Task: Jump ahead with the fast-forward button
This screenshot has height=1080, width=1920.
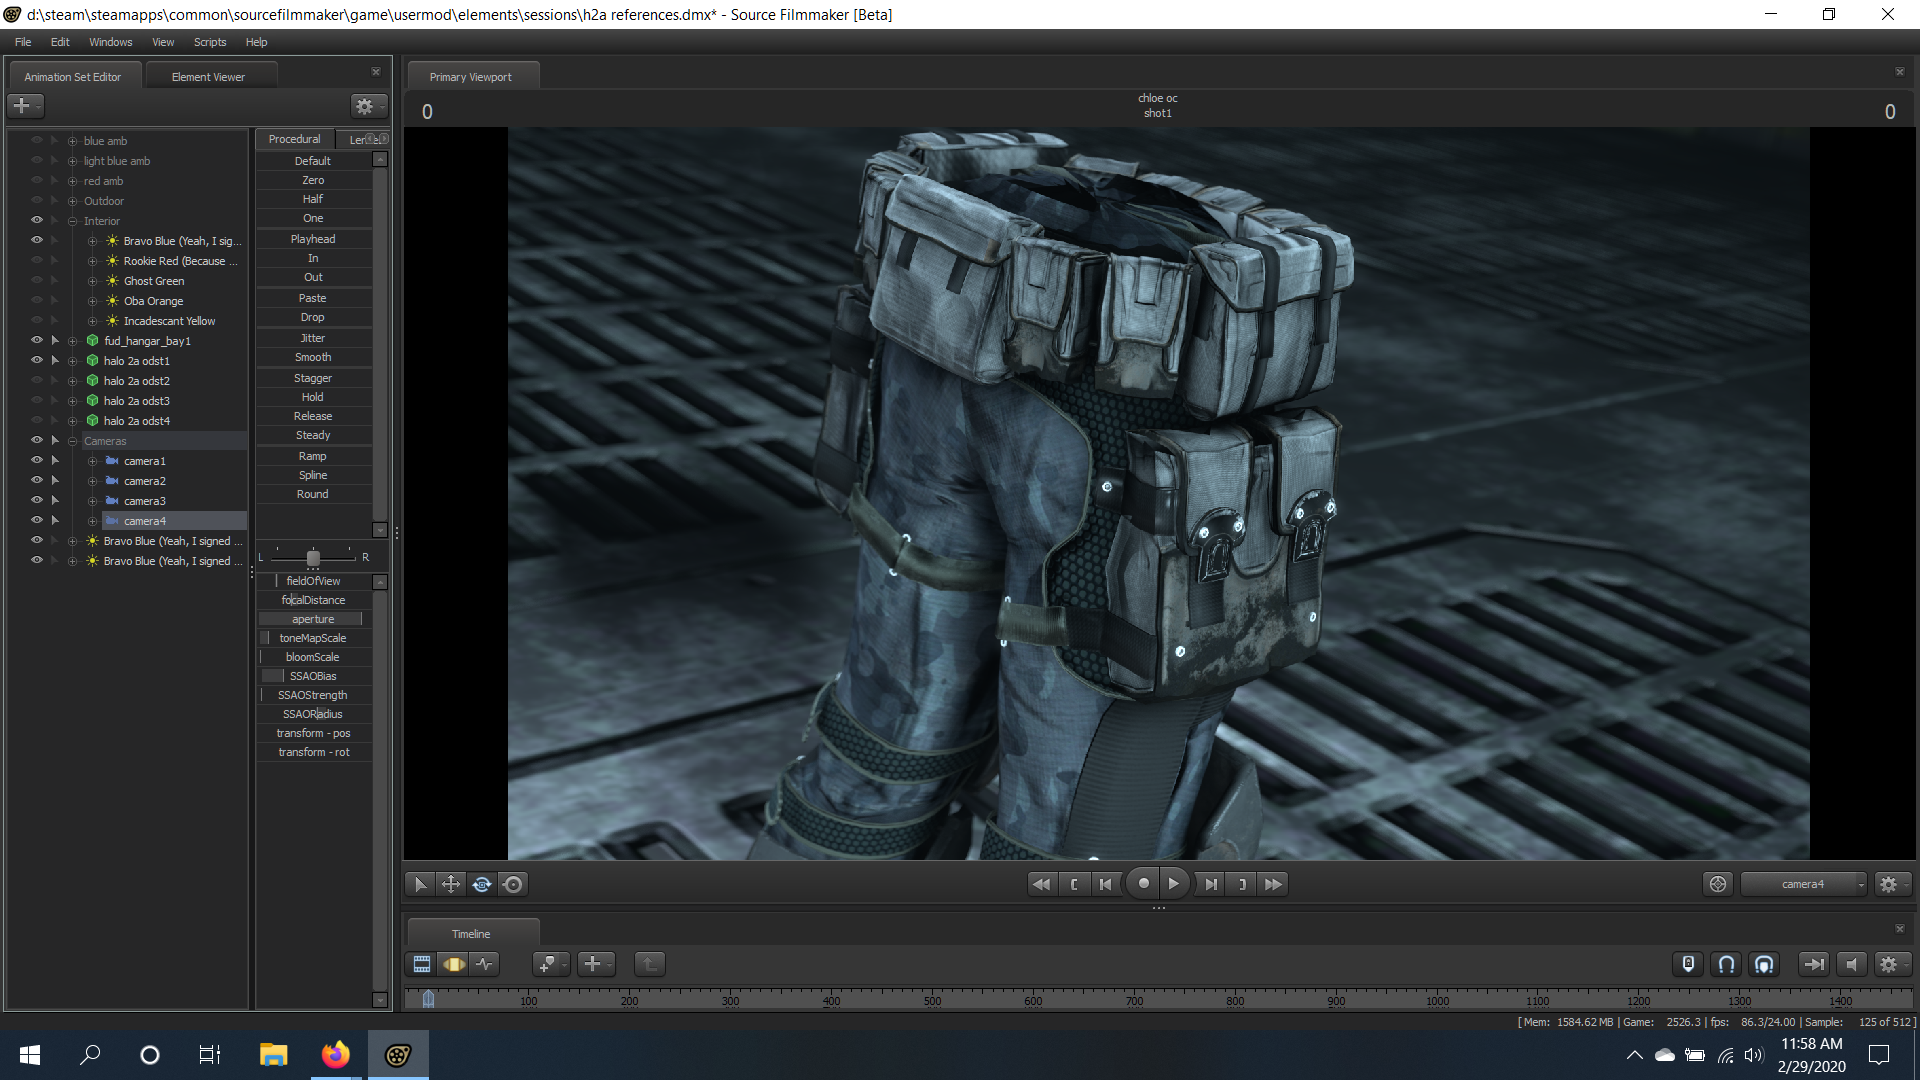Action: 1273,884
